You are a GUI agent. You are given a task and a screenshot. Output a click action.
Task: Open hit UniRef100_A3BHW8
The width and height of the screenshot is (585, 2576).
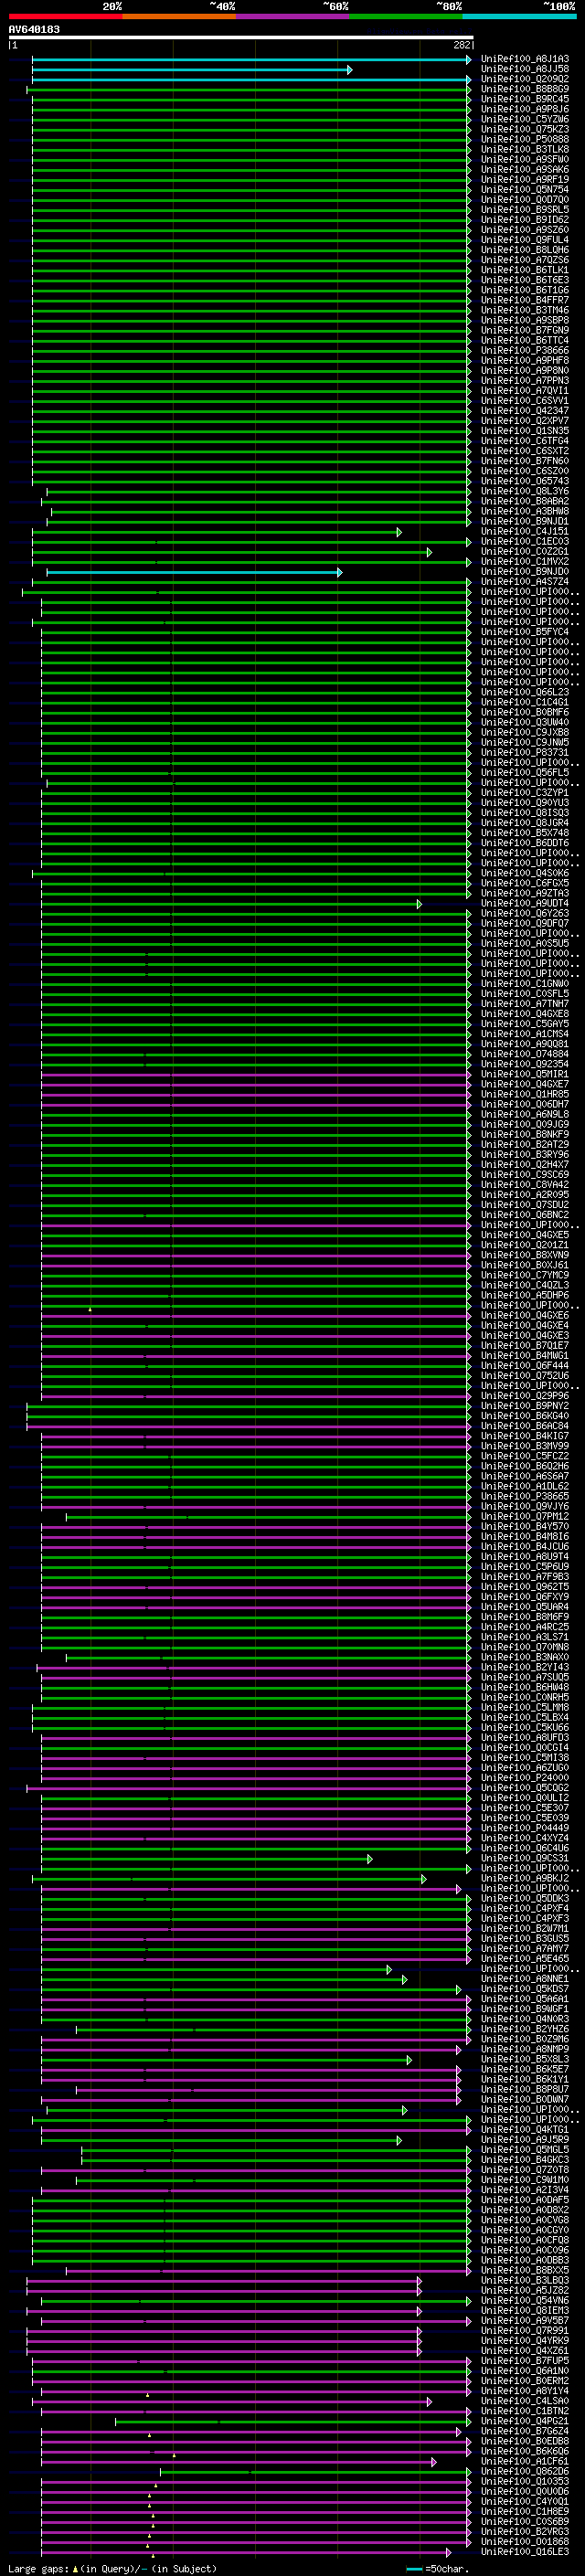coord(525,511)
